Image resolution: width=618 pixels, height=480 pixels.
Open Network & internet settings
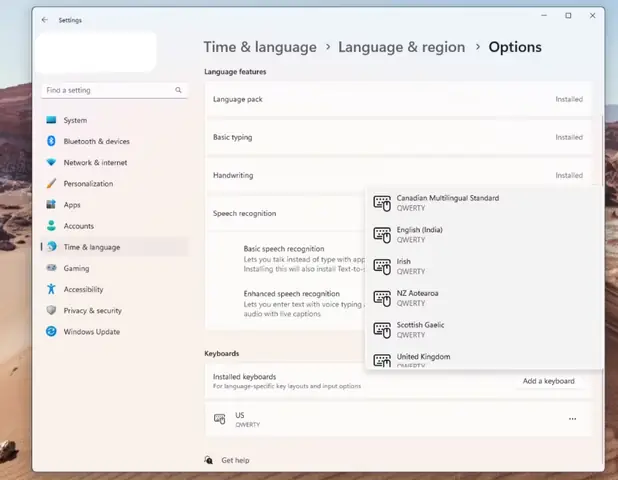coord(114,162)
